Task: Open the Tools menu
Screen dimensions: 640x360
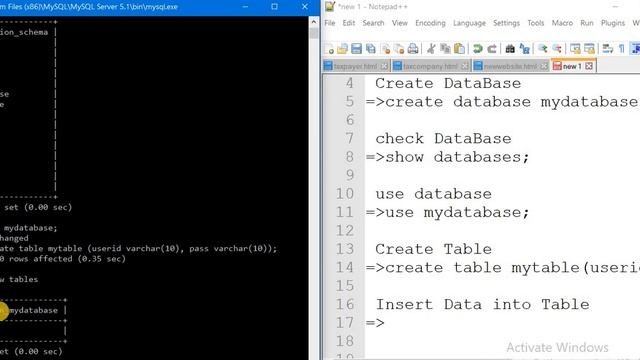Action: tap(536, 23)
